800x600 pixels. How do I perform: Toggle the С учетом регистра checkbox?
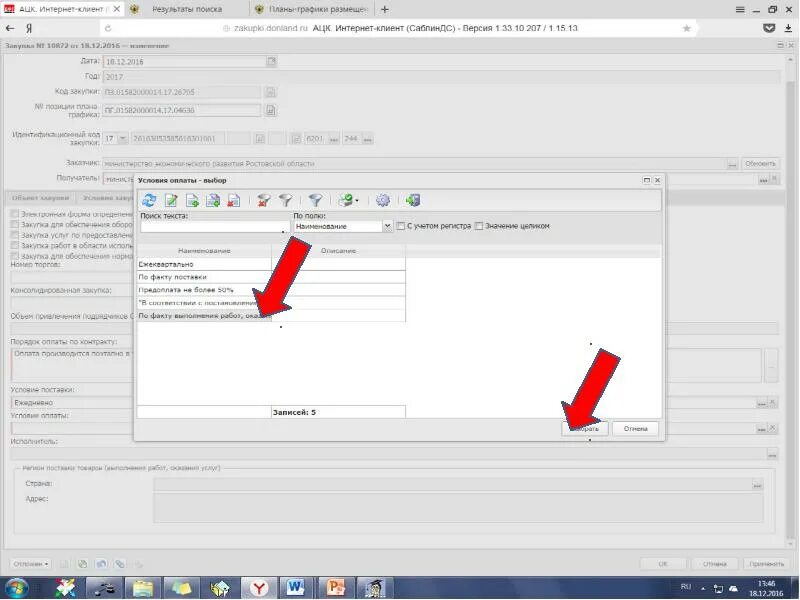[401, 226]
